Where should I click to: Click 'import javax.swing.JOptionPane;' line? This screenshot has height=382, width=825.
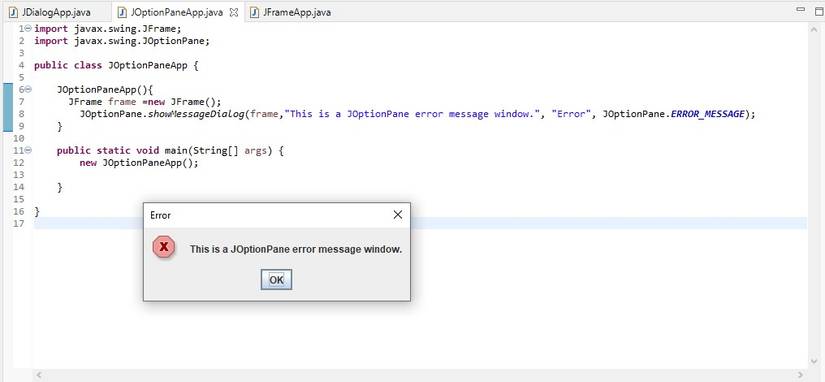tap(122, 41)
